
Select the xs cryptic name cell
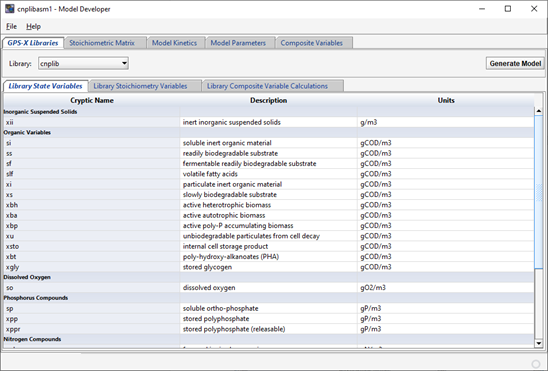click(92, 195)
